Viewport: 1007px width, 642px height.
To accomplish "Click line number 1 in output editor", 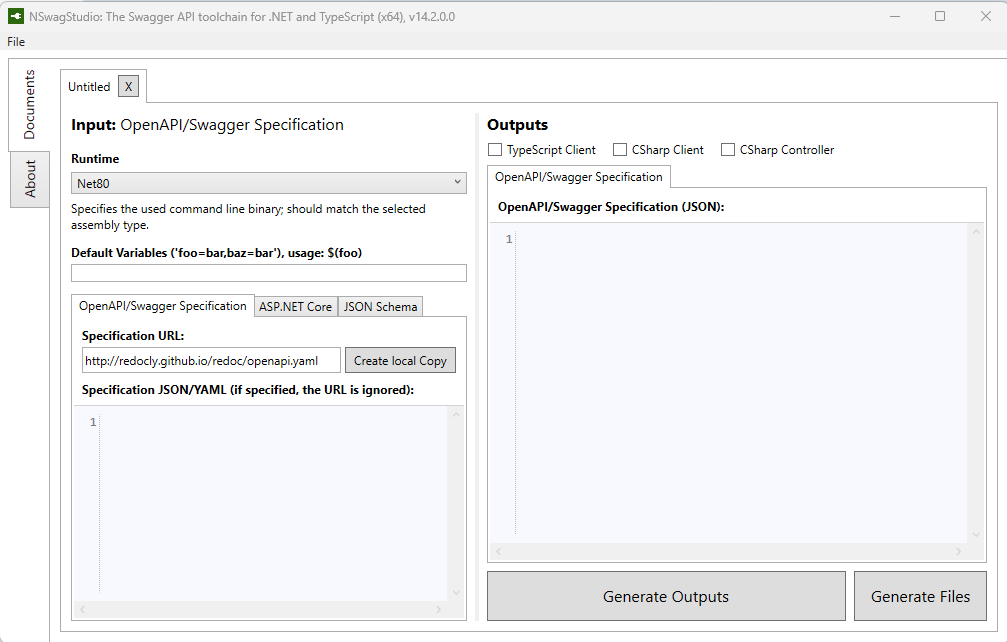I will pyautogui.click(x=509, y=239).
